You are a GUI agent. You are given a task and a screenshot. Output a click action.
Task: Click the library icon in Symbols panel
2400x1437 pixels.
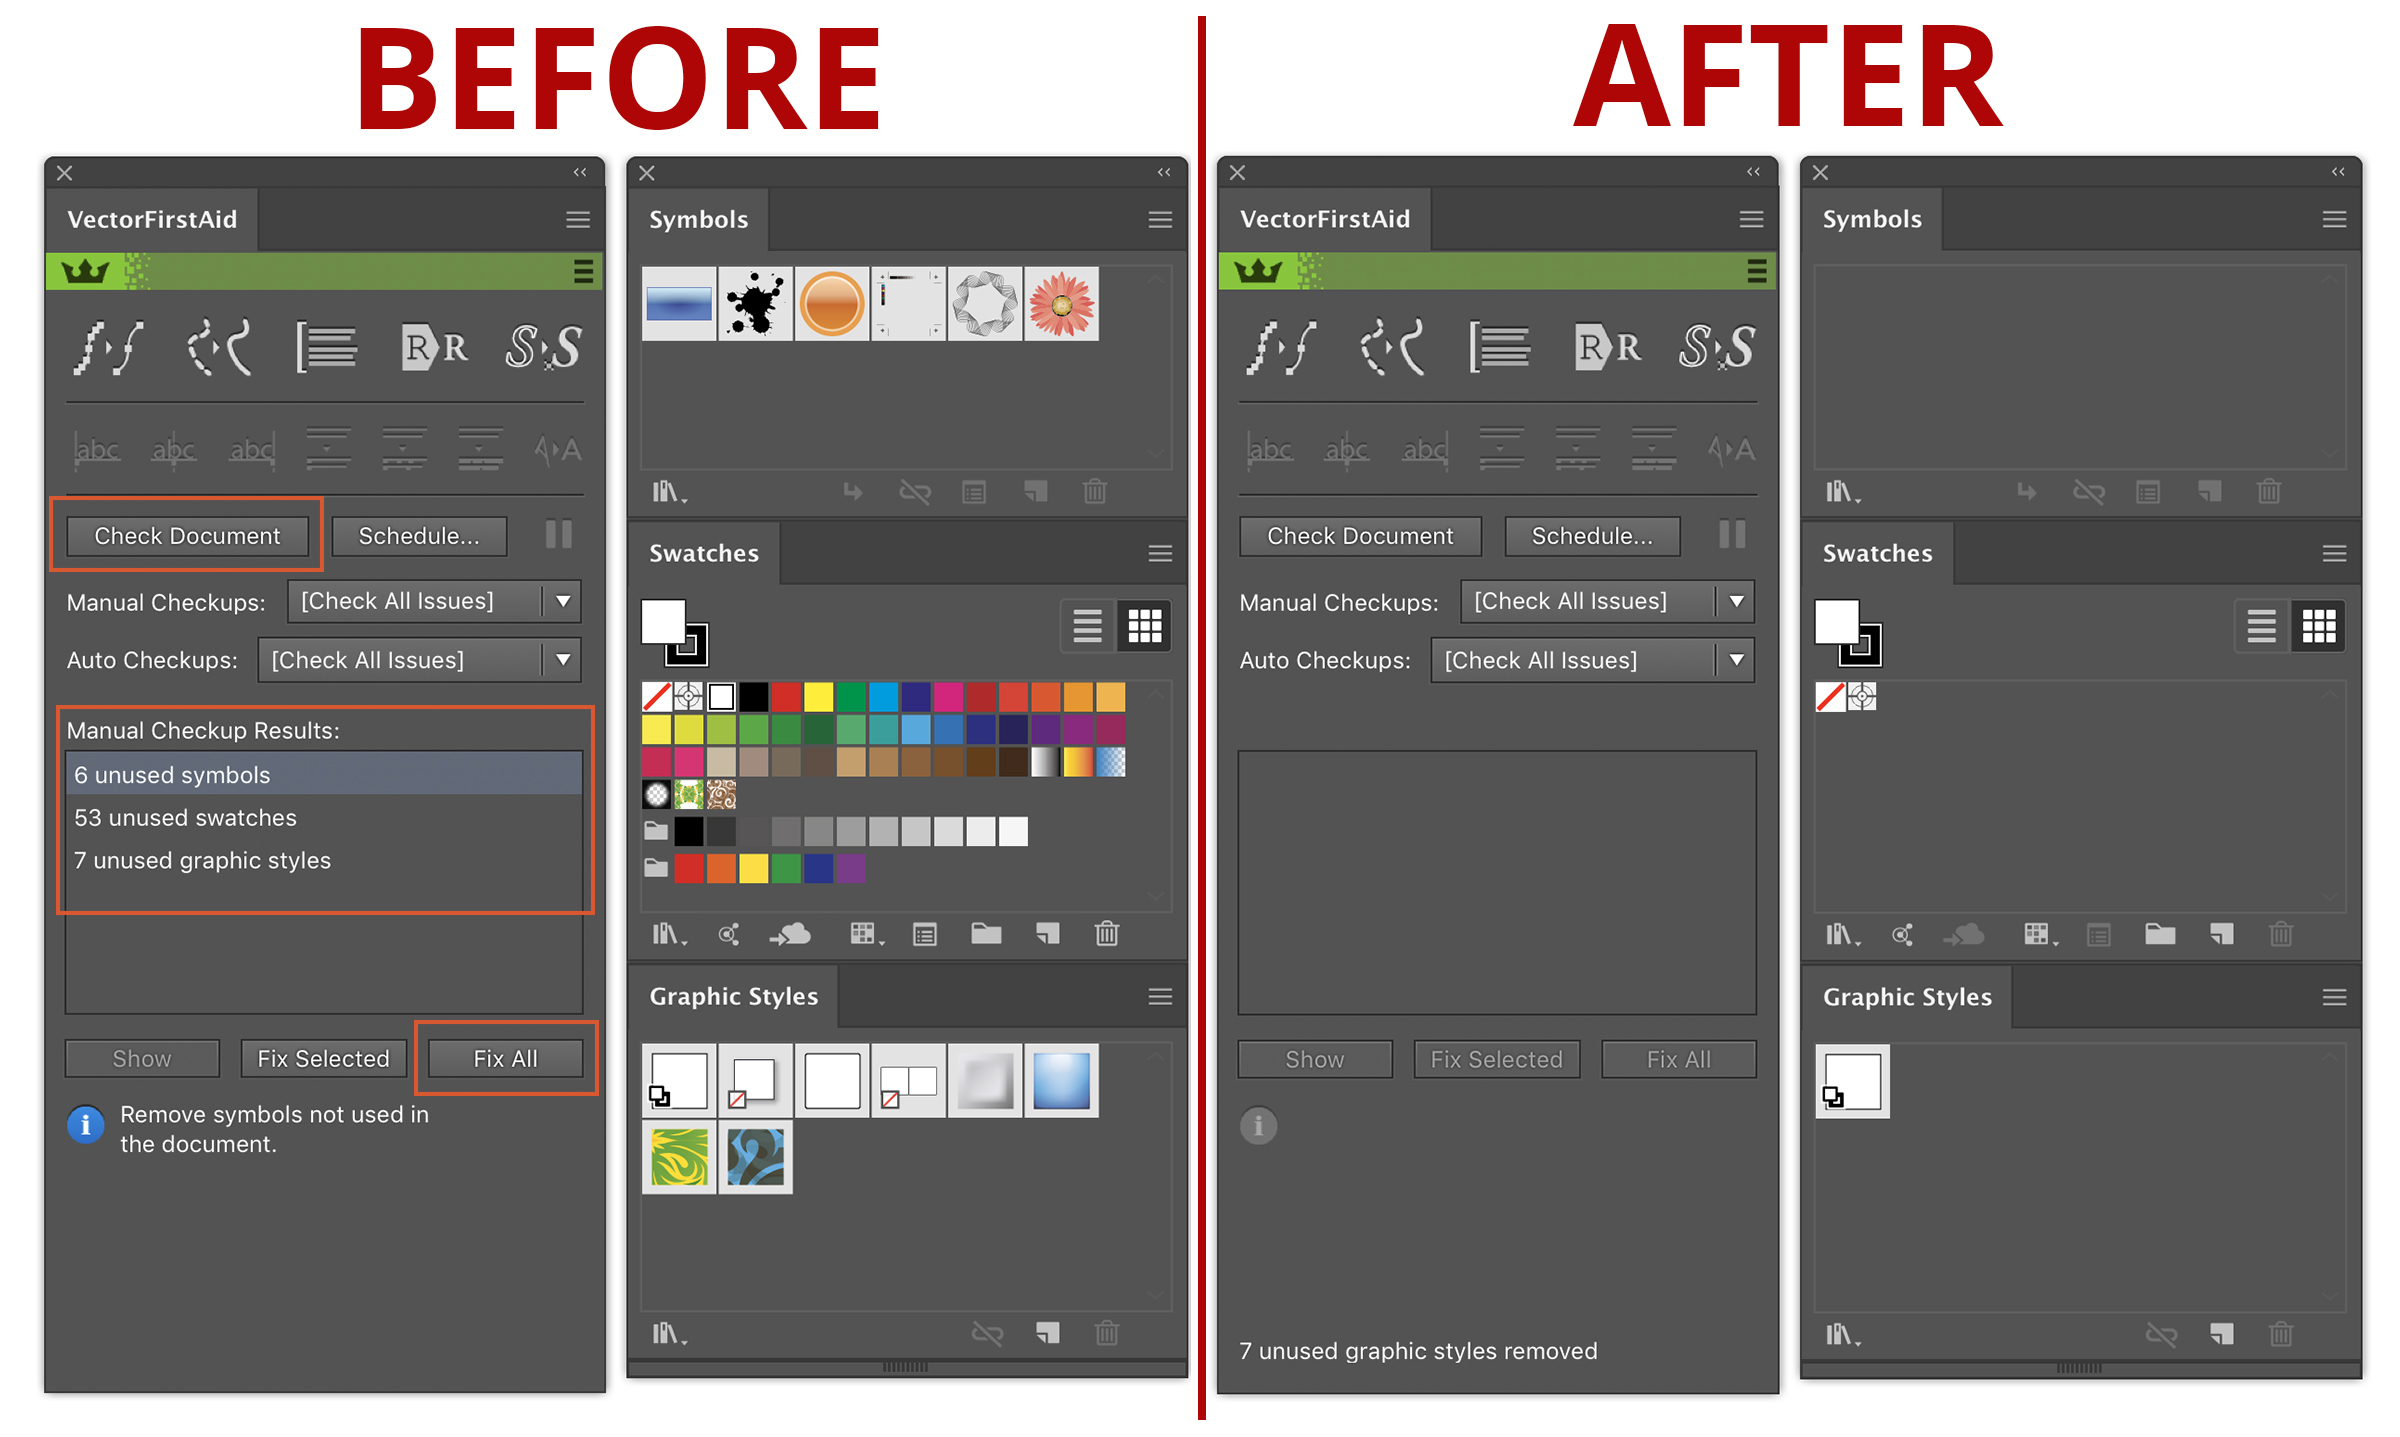coord(662,493)
